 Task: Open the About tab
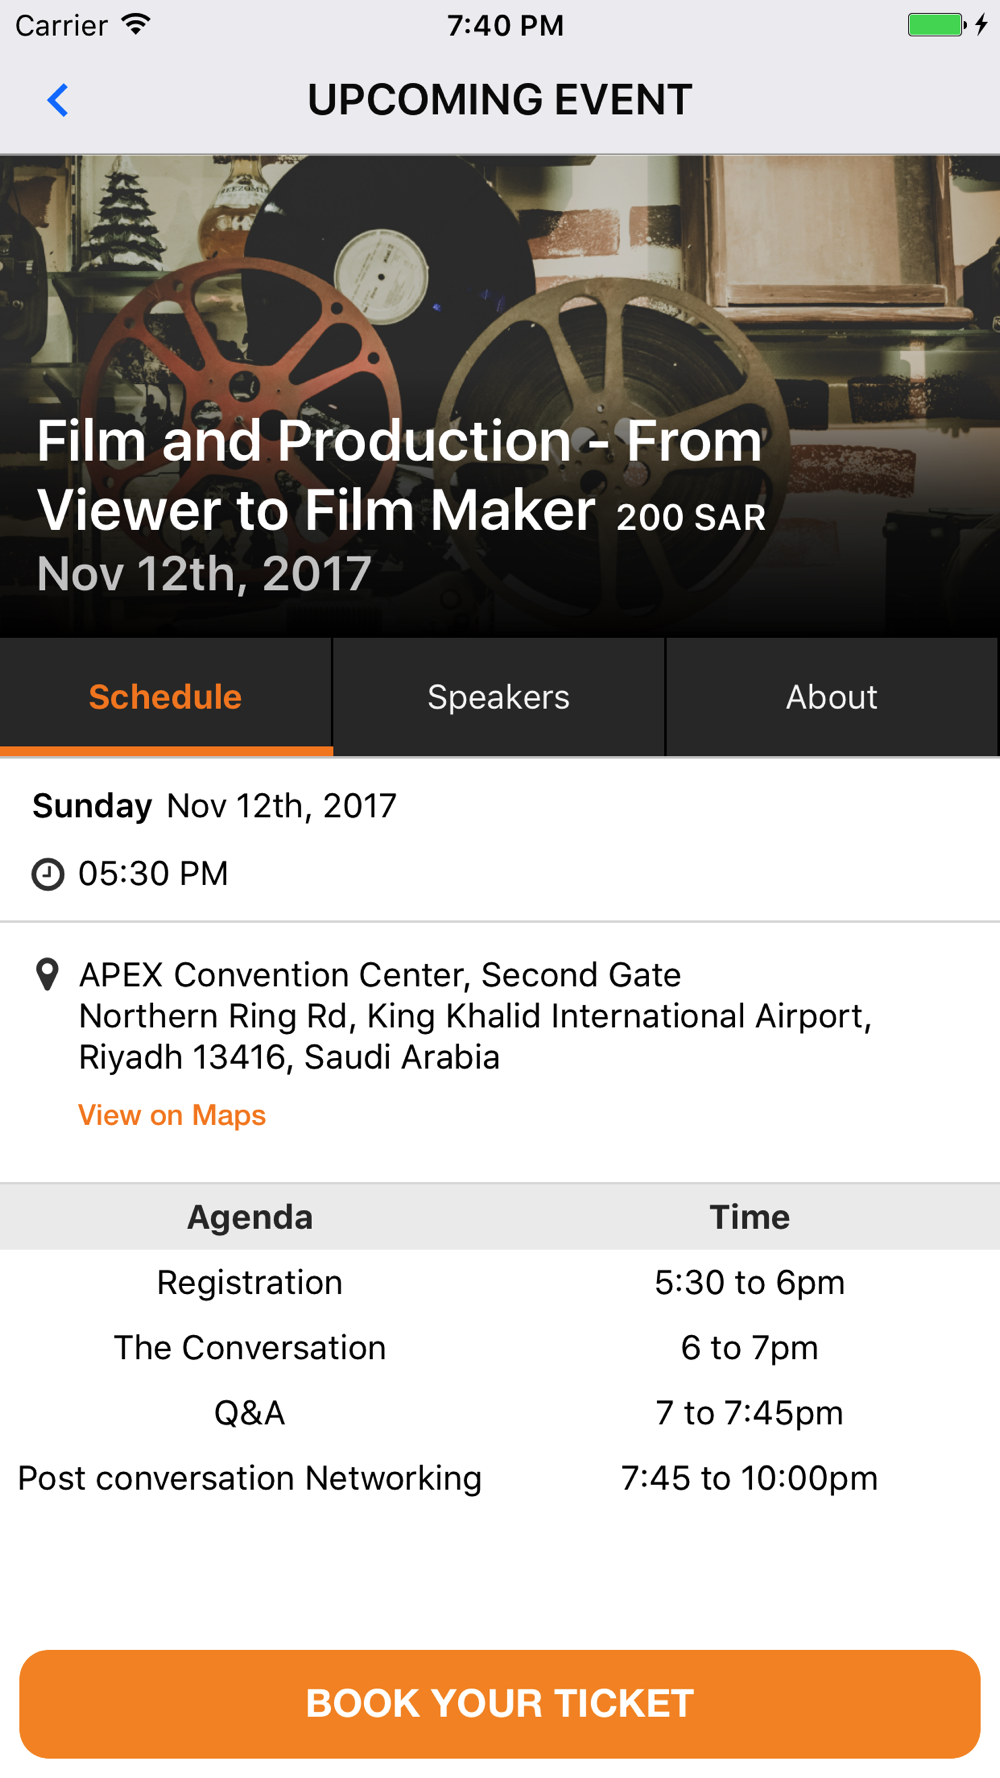(832, 697)
